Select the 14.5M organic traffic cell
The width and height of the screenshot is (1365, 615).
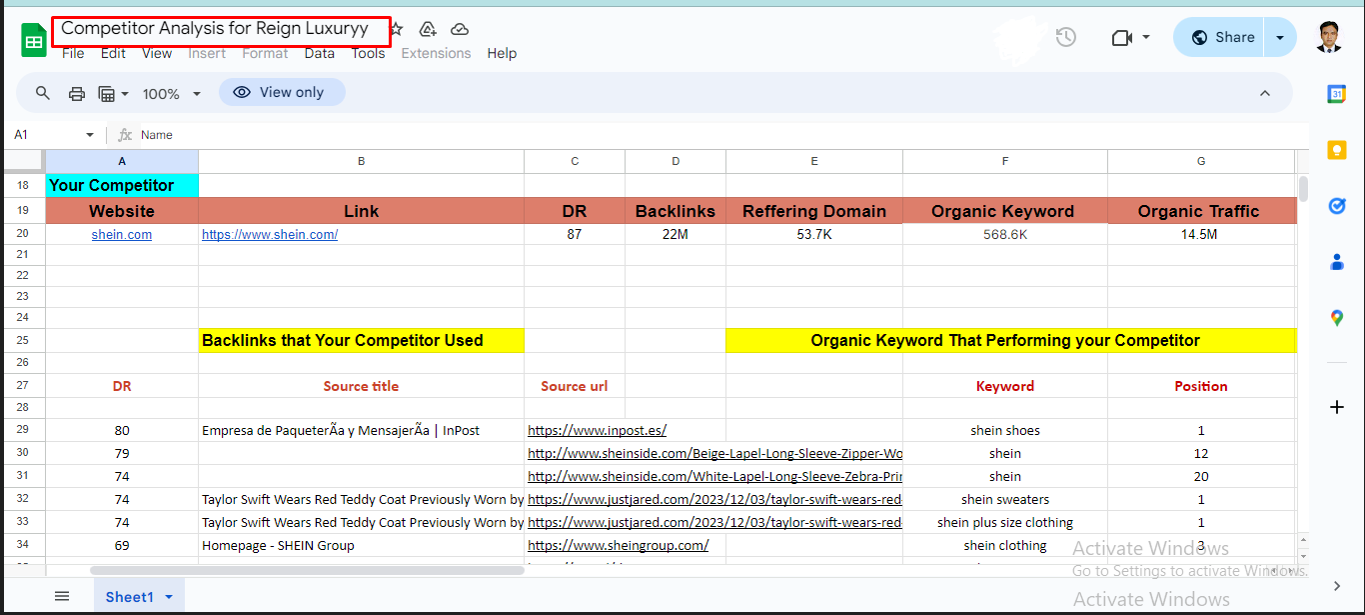pyautogui.click(x=1201, y=235)
